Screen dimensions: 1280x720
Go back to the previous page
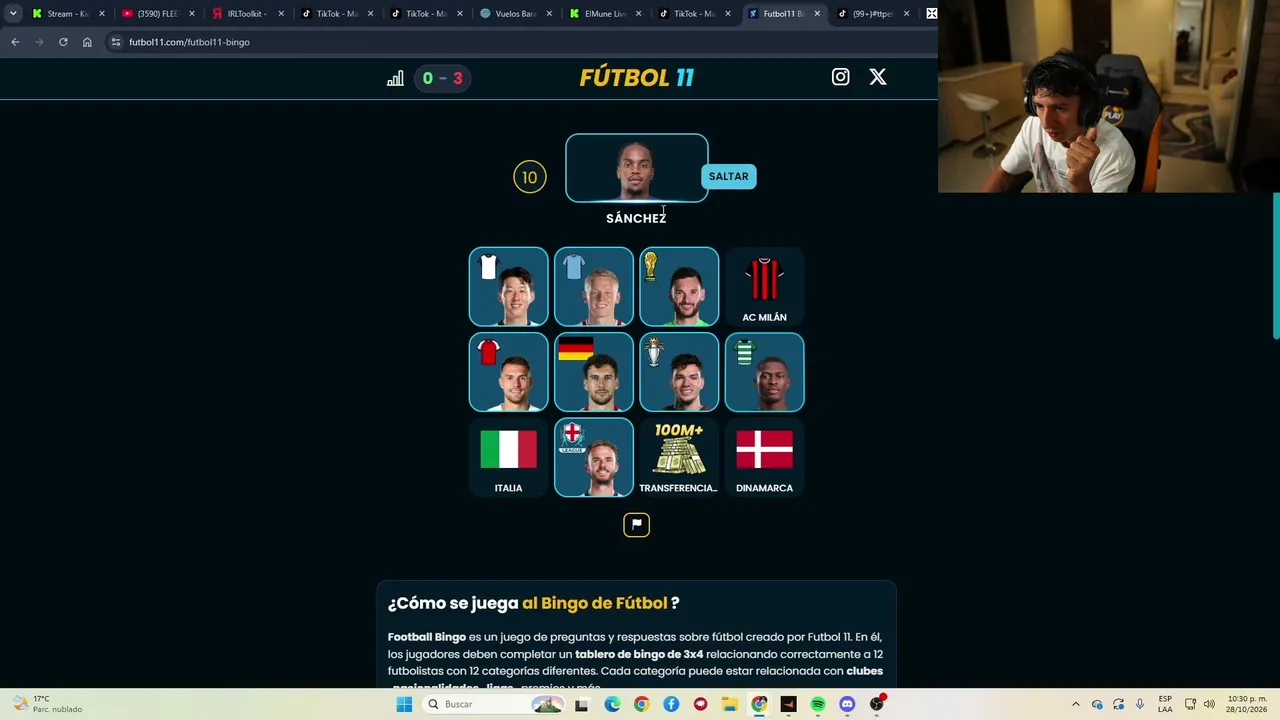[15, 42]
